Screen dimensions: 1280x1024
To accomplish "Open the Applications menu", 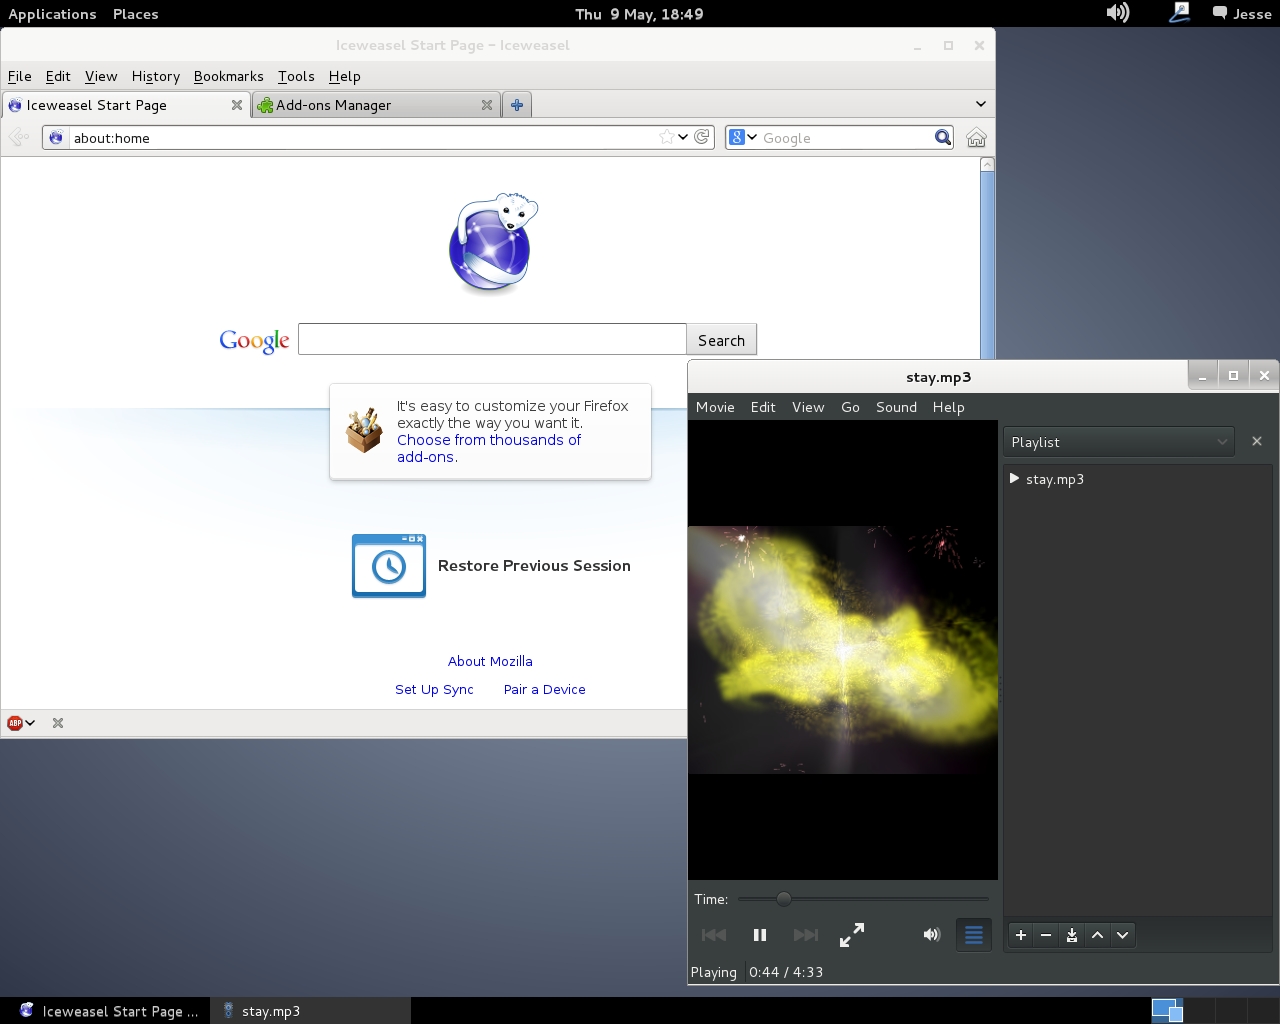I will pos(52,14).
